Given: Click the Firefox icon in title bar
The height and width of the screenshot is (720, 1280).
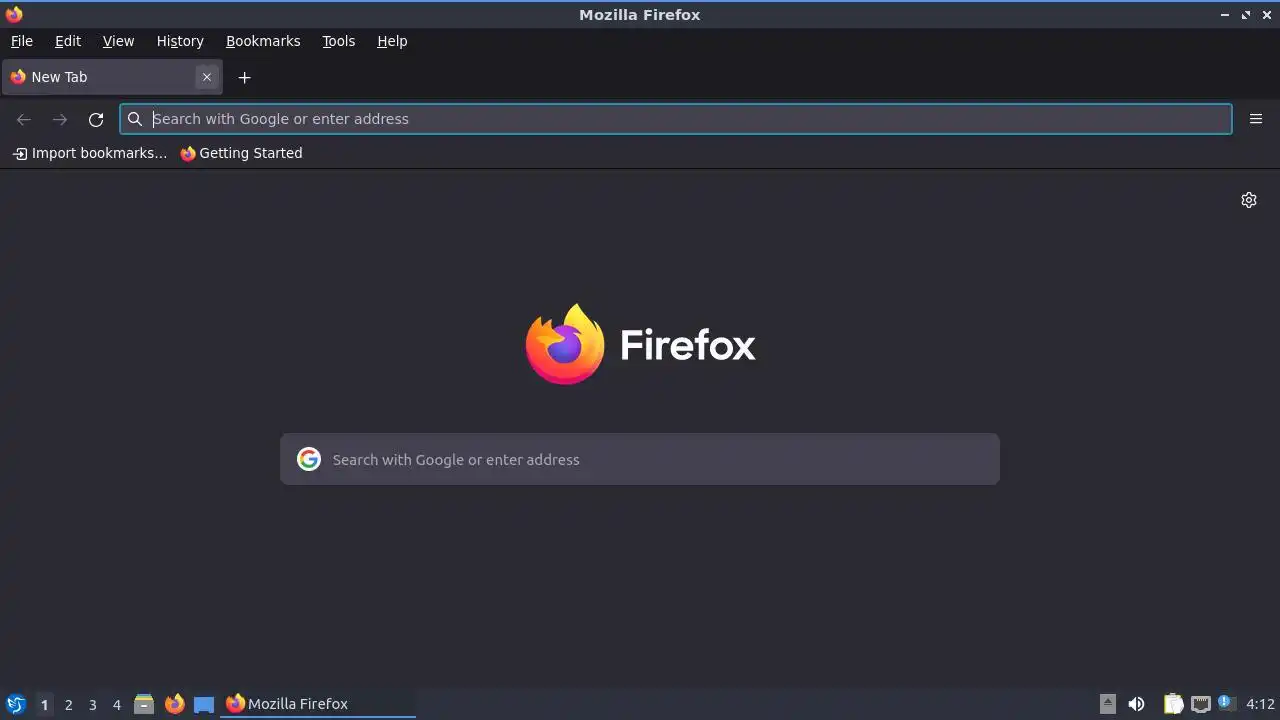Looking at the screenshot, I should [x=14, y=14].
